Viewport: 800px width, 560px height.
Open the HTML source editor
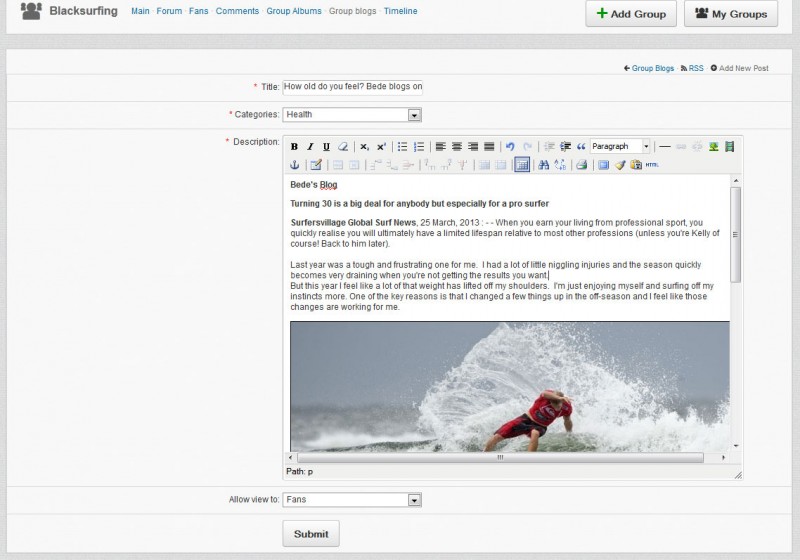click(652, 165)
